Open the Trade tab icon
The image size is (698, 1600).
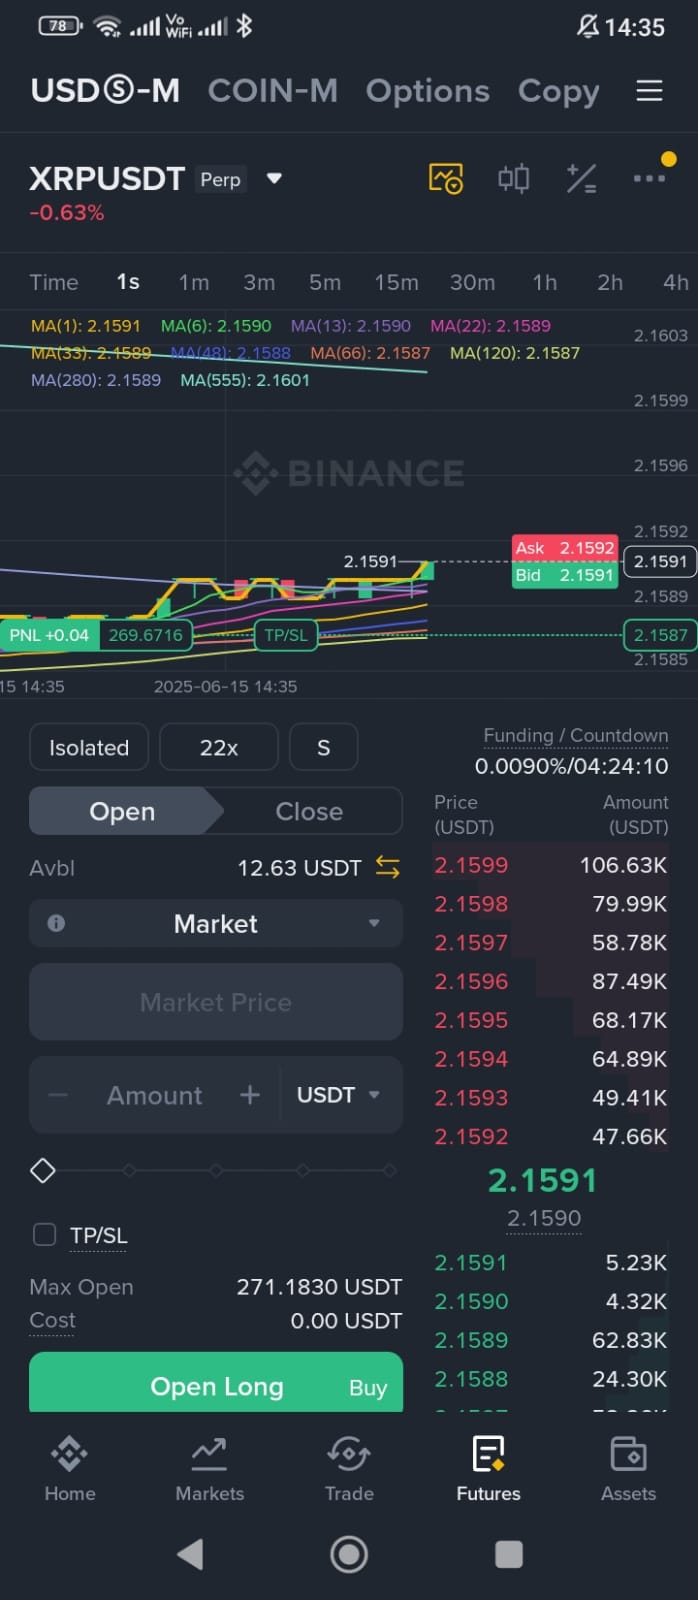click(x=349, y=1453)
